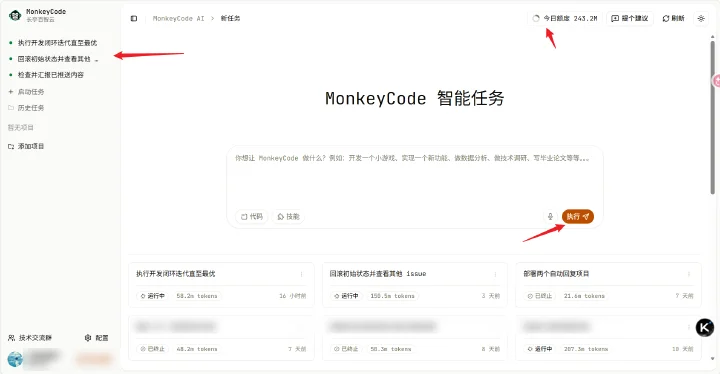The height and width of the screenshot is (374, 720).
Task: Click the pink floating icon at right edge
Action: (716, 81)
